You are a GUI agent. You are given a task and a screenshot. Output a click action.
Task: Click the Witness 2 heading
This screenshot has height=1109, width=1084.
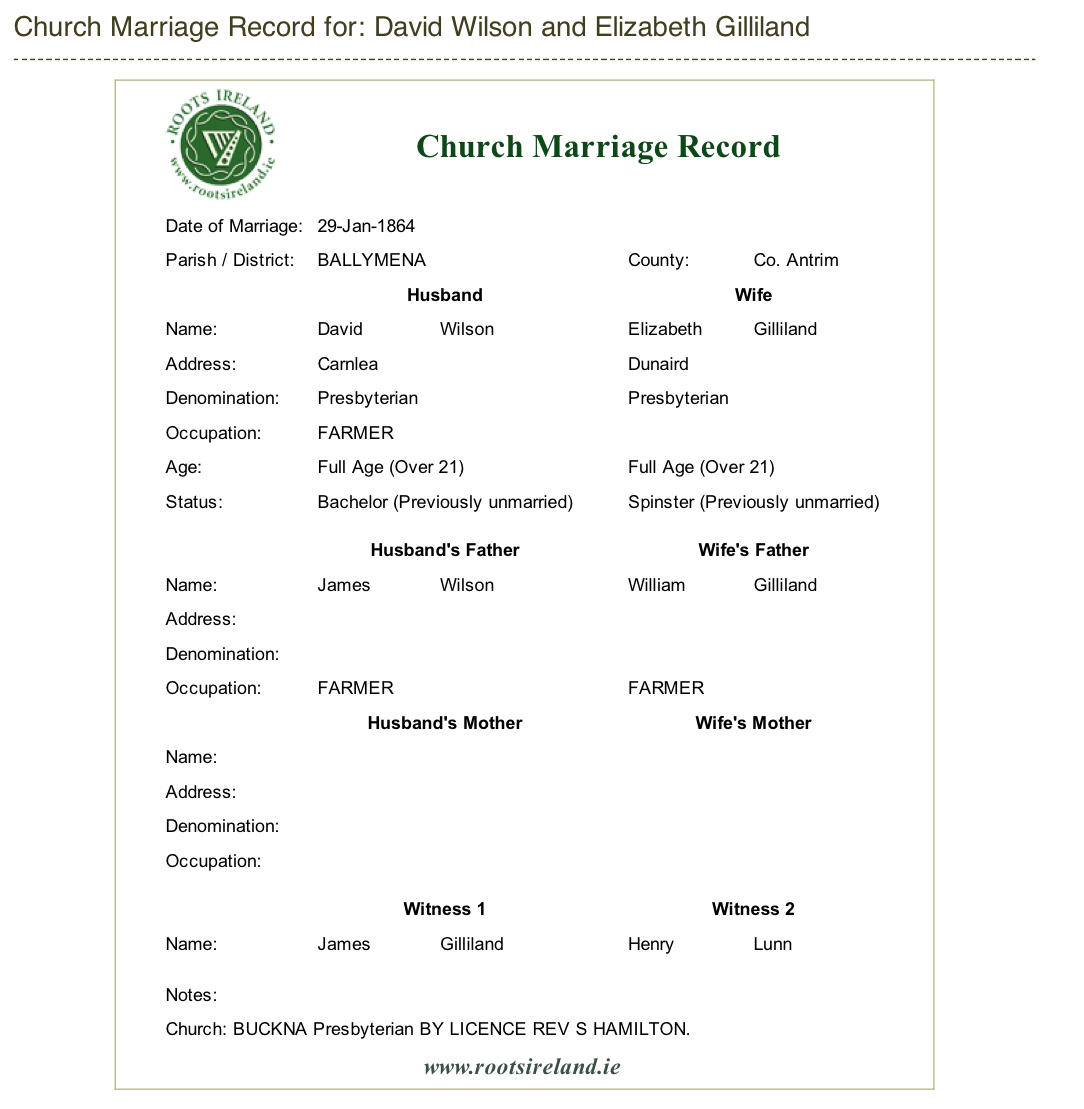click(753, 909)
